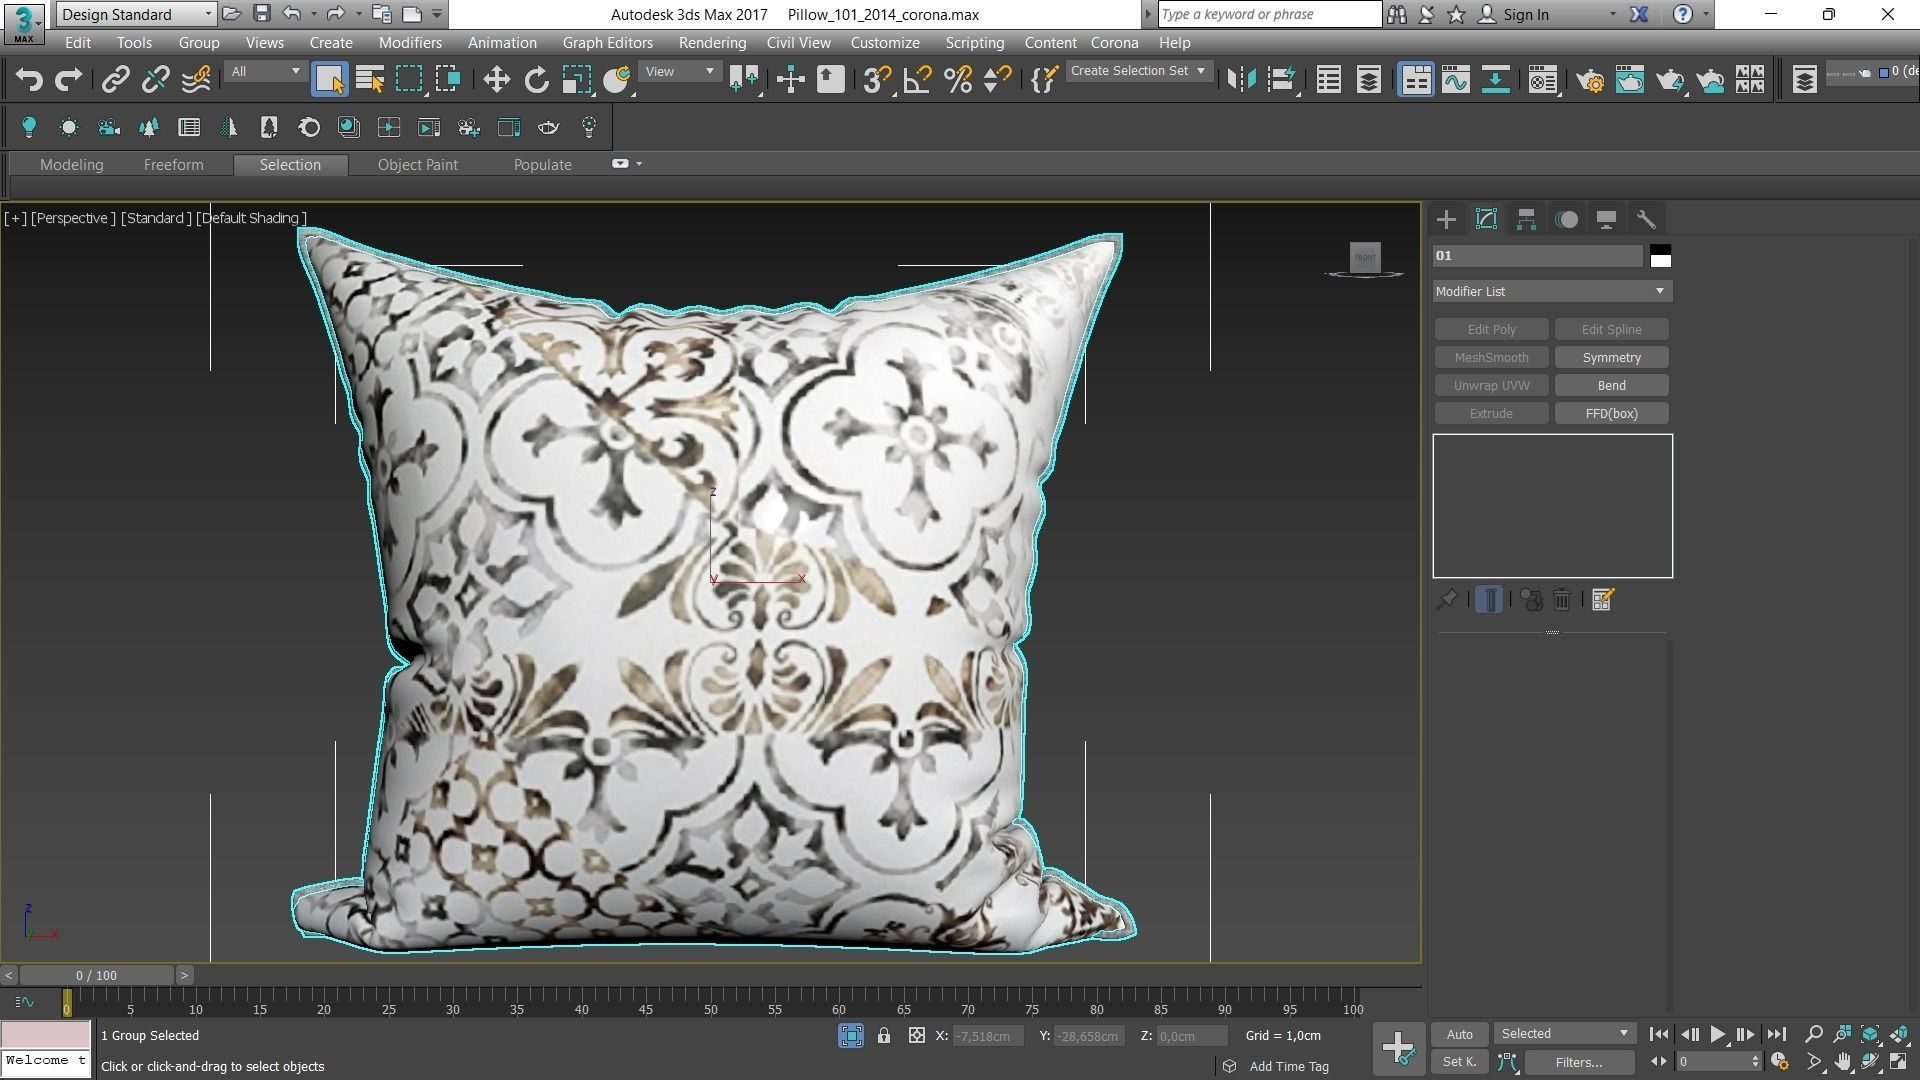This screenshot has width=1920, height=1080.
Task: Open the Design Standard workspace dropdown
Action: pos(136,14)
